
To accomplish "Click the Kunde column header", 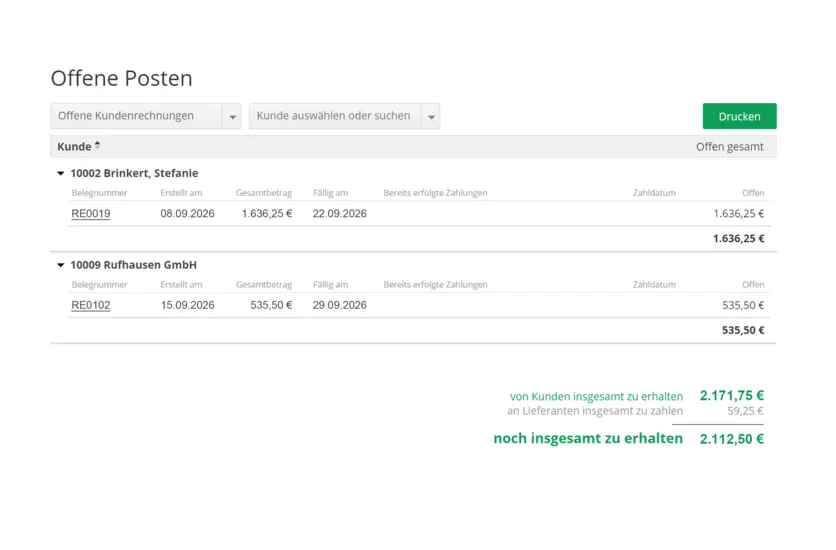I will pyautogui.click(x=74, y=147).
